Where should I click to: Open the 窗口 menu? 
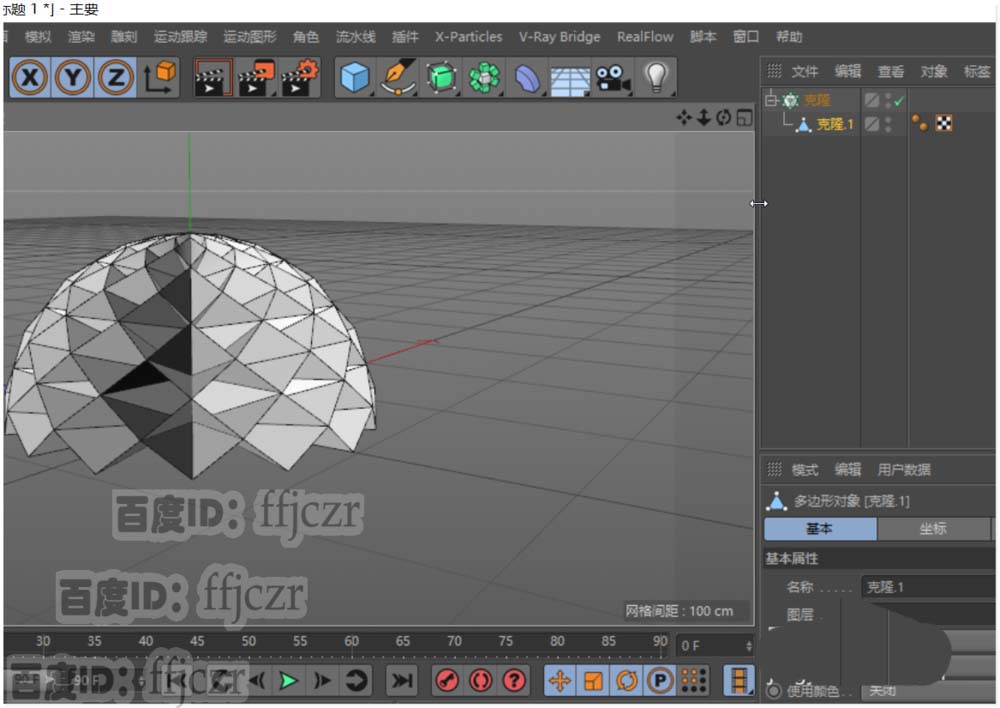746,37
